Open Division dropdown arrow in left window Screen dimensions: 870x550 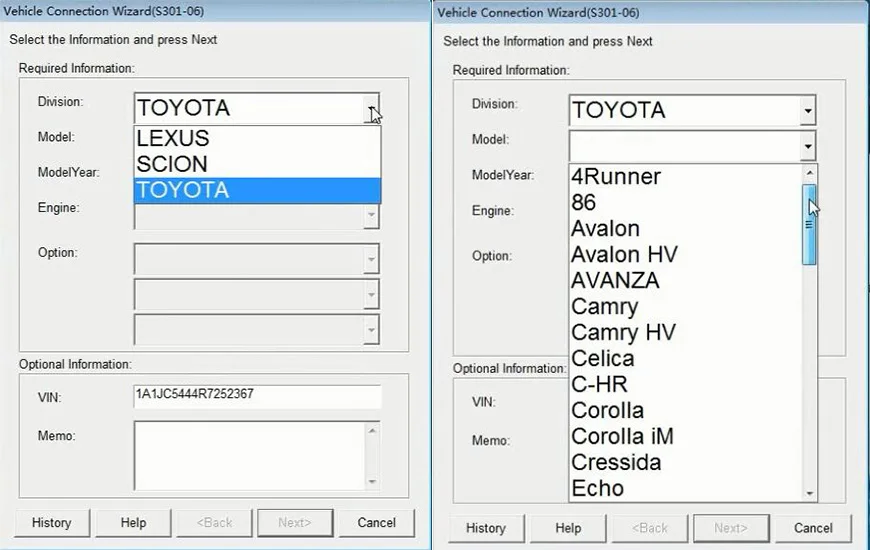click(371, 108)
